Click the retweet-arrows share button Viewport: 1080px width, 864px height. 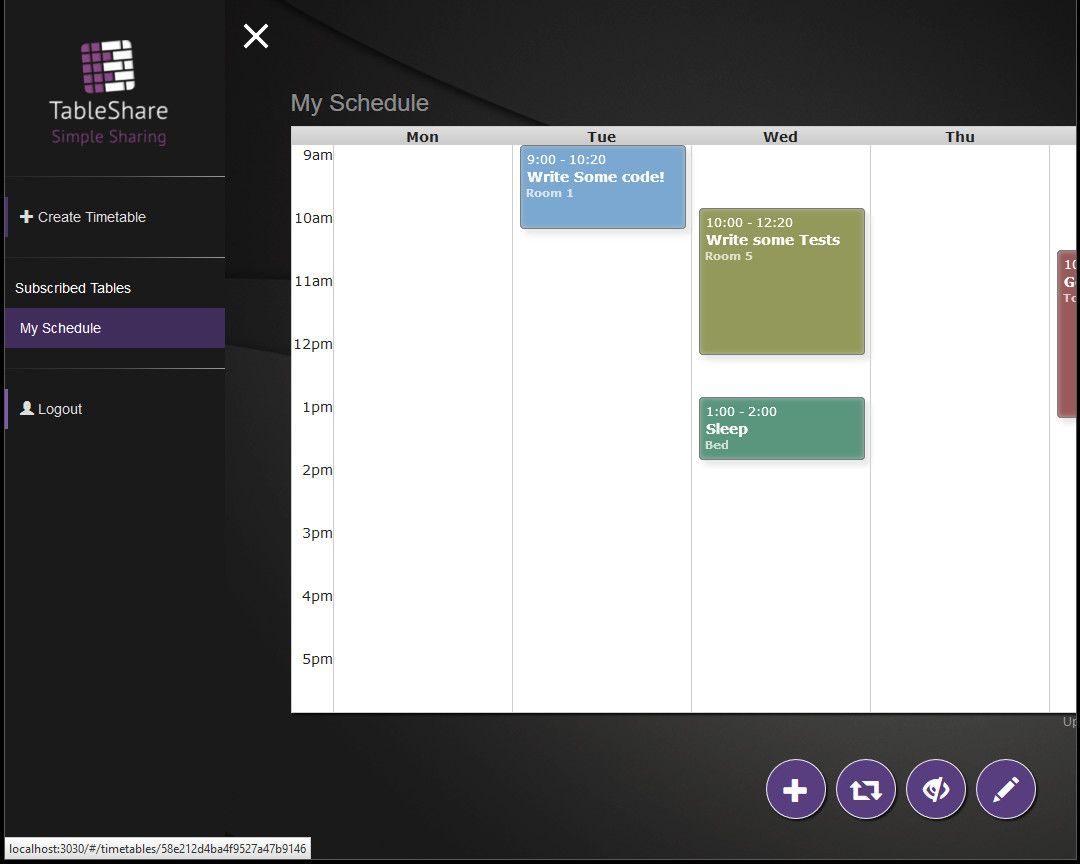[x=865, y=790]
